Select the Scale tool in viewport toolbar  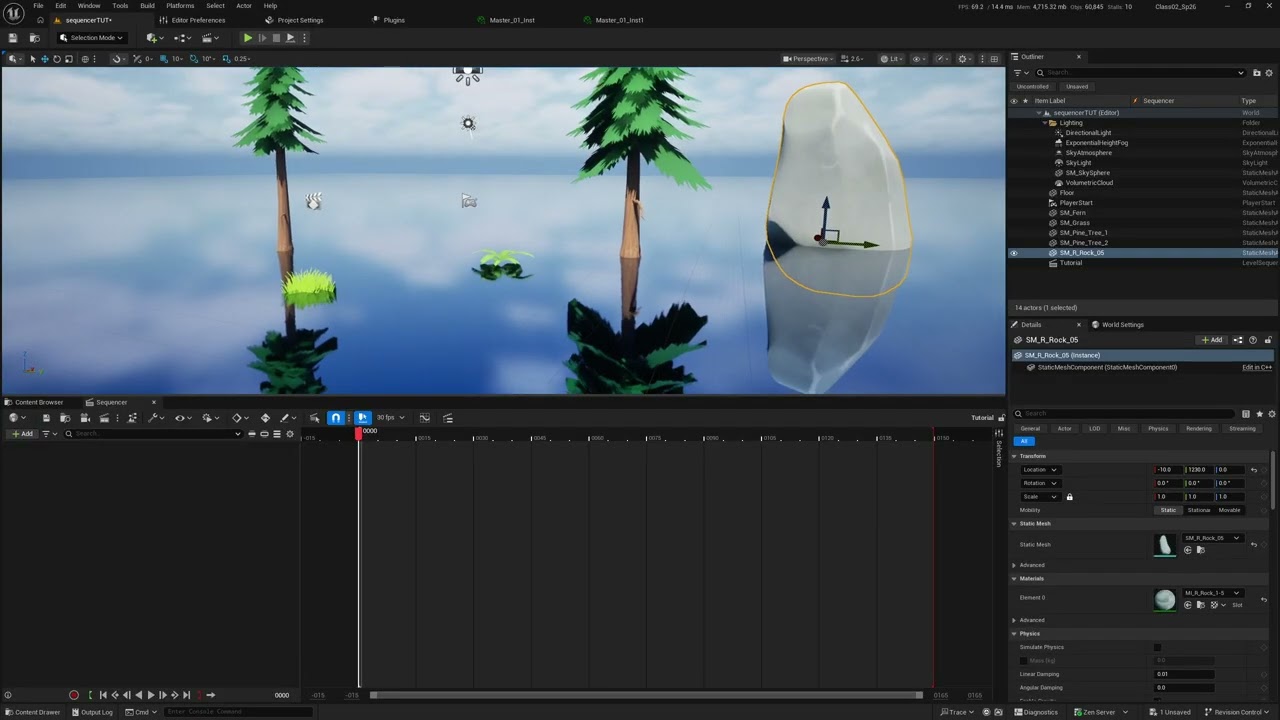coord(68,59)
